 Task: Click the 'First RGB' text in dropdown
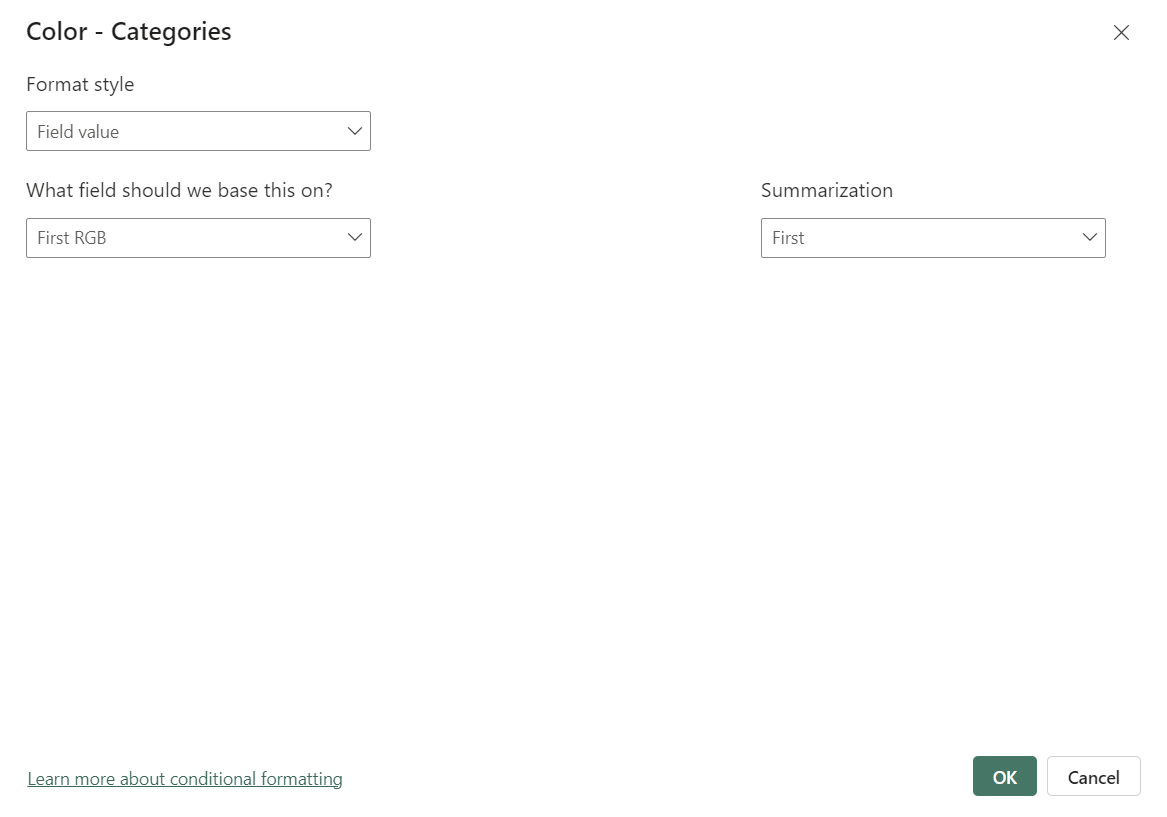(72, 238)
